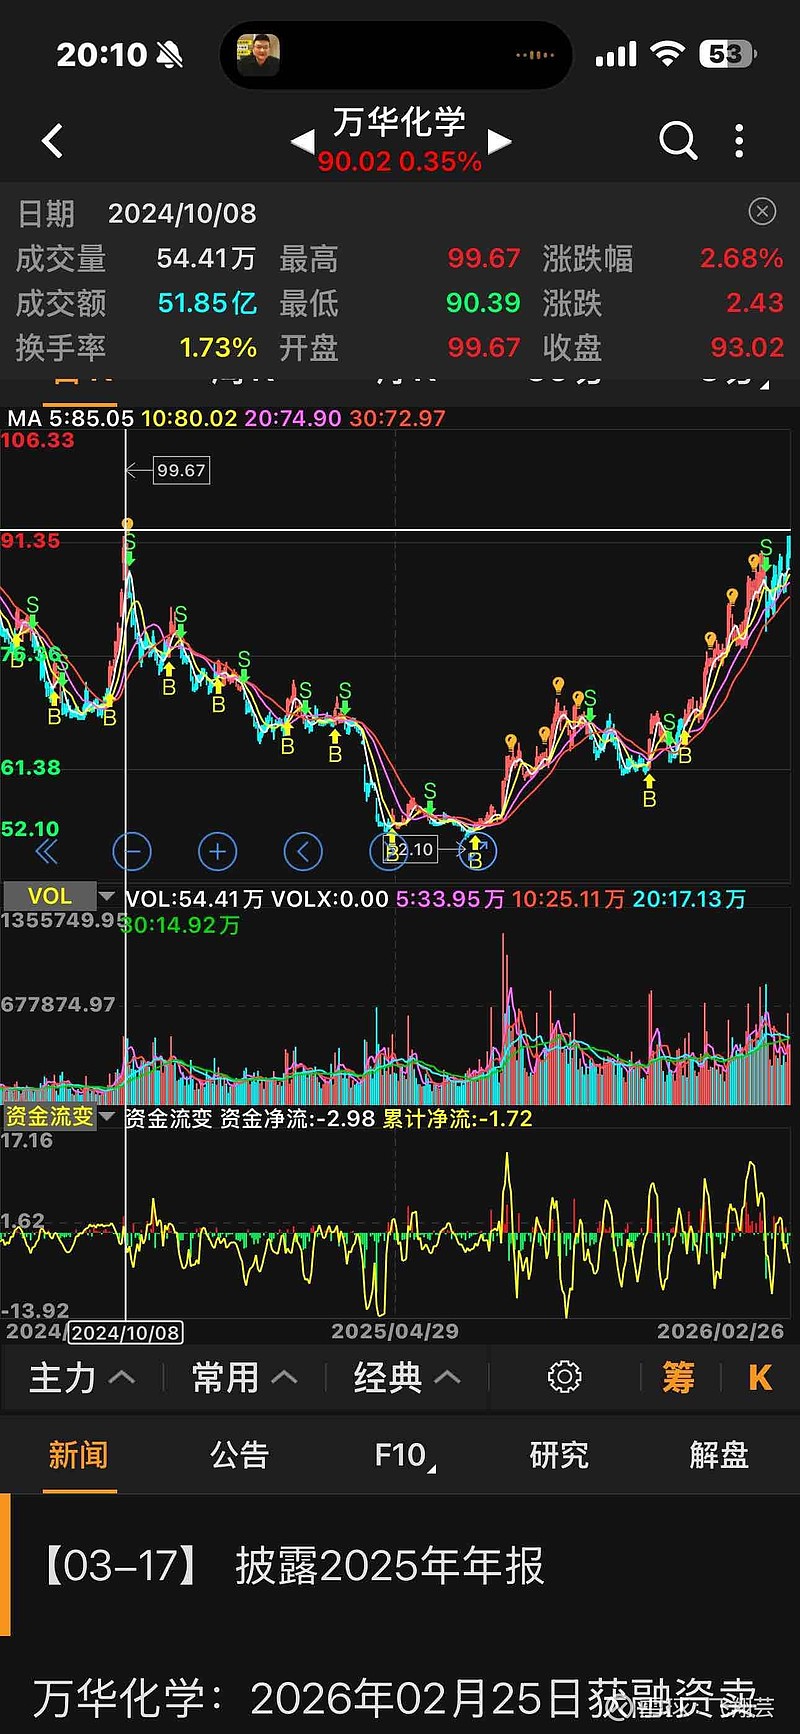This screenshot has width=800, height=1734.
Task: Tap the 2024/10/08 crosshair date marker
Action: point(125,1333)
